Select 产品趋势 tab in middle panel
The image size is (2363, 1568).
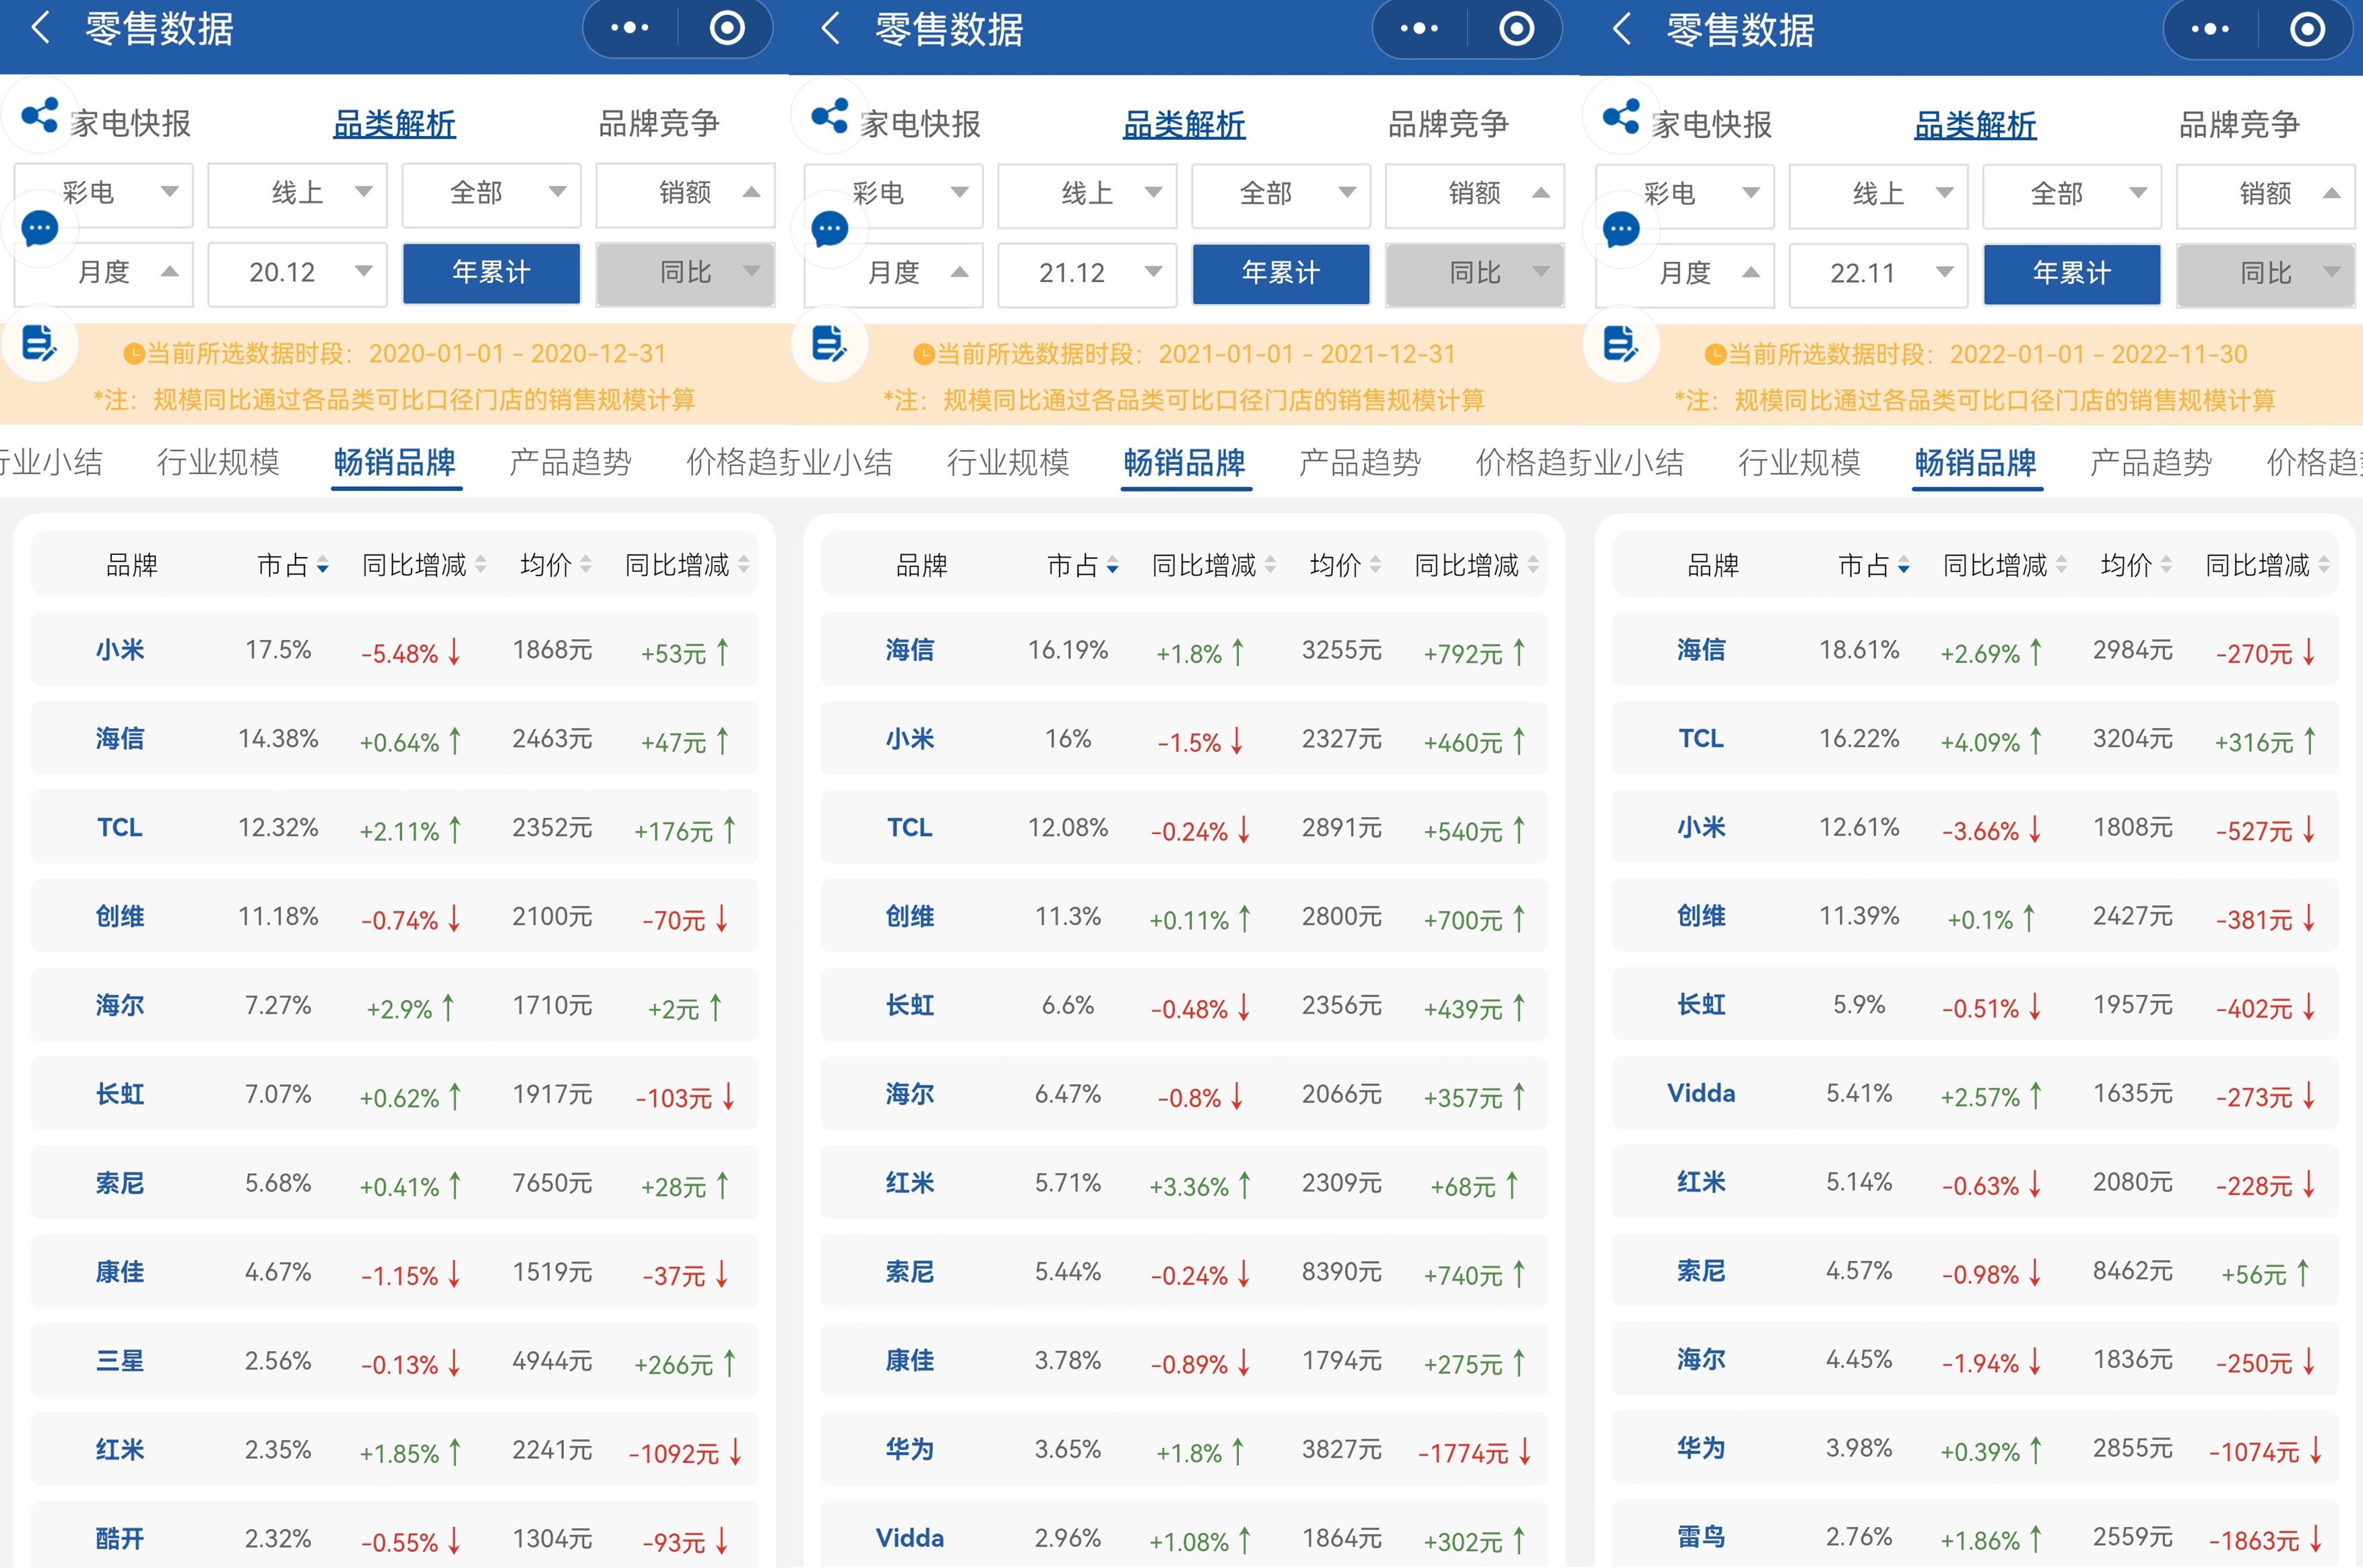pyautogui.click(x=1360, y=462)
